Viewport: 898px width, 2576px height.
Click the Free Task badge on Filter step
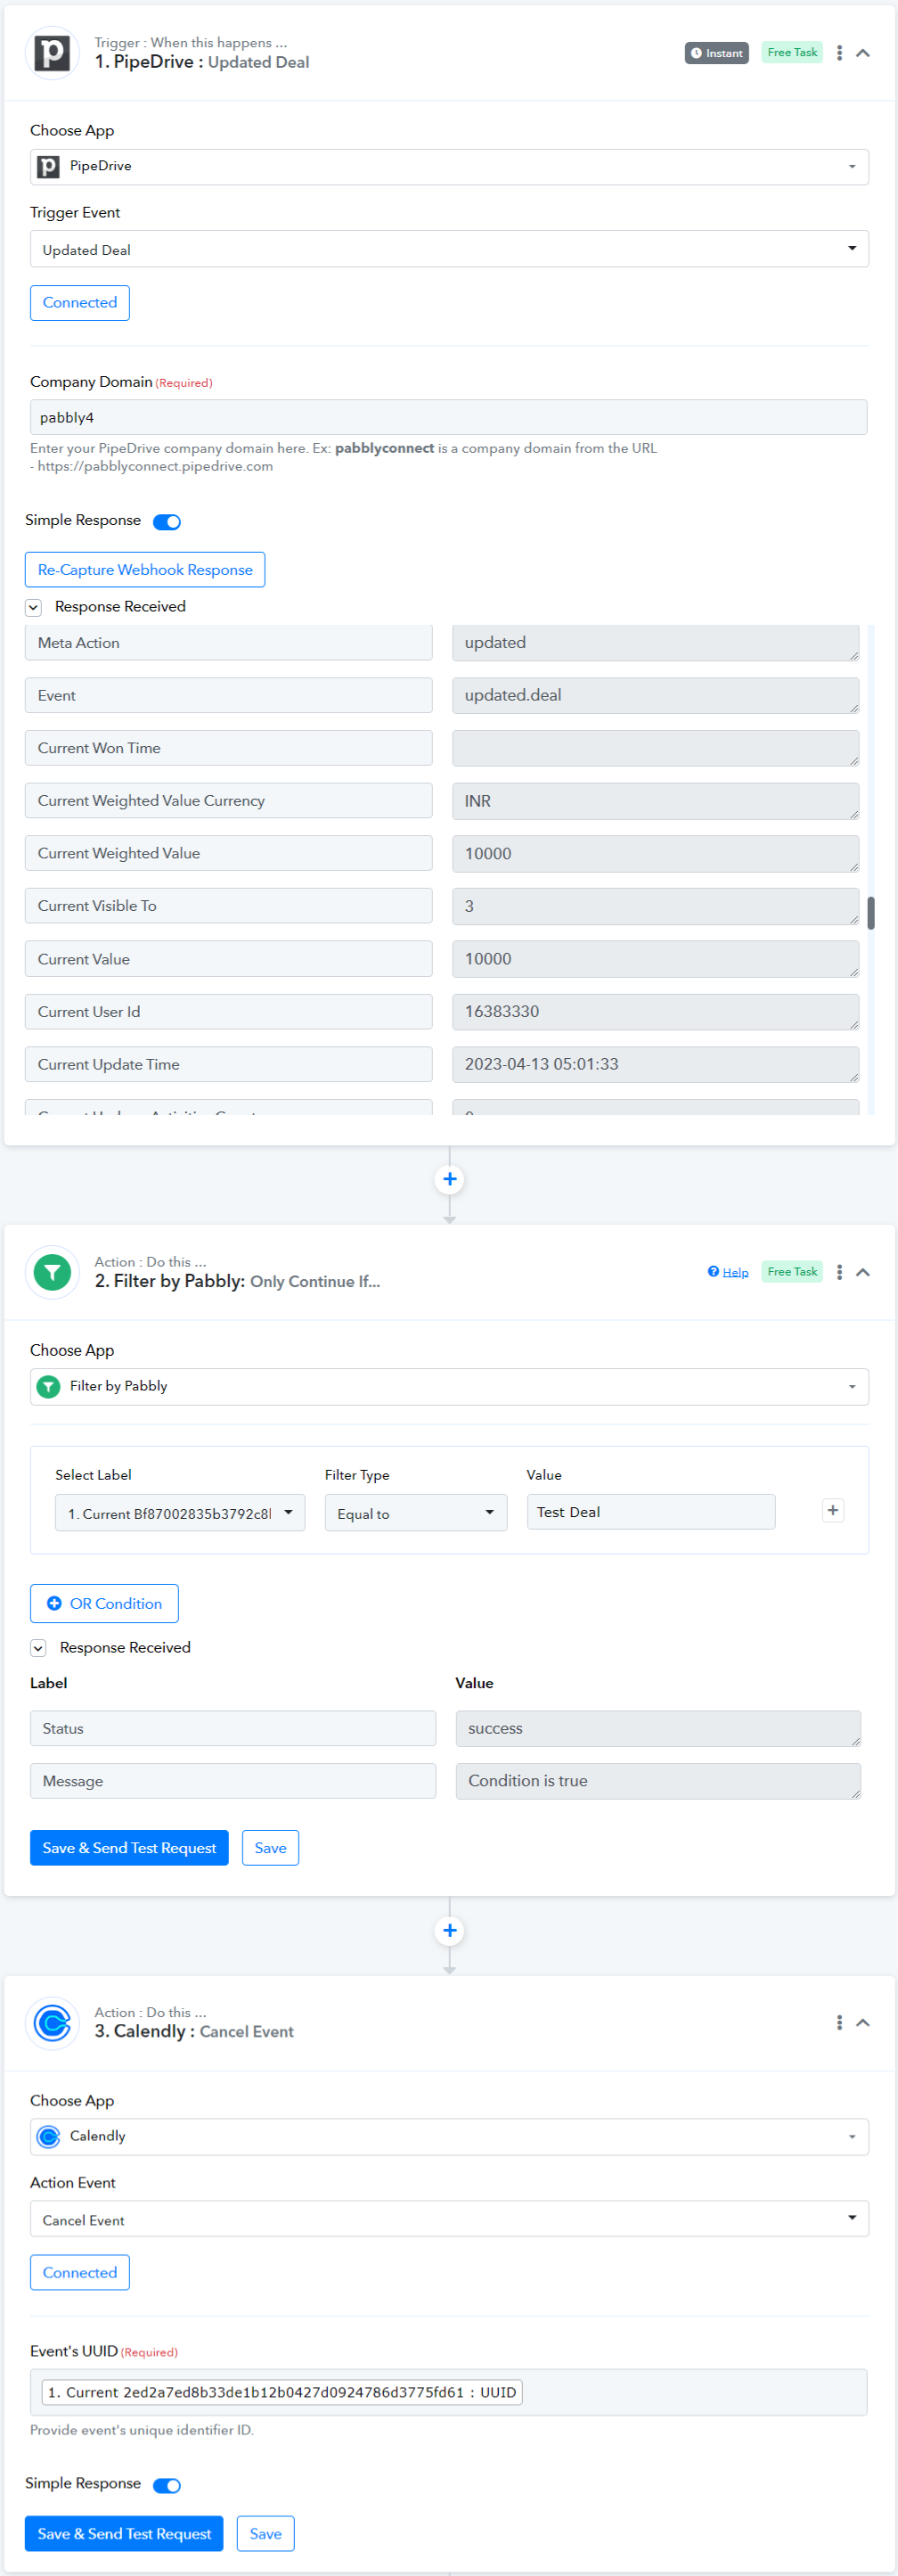point(792,1272)
